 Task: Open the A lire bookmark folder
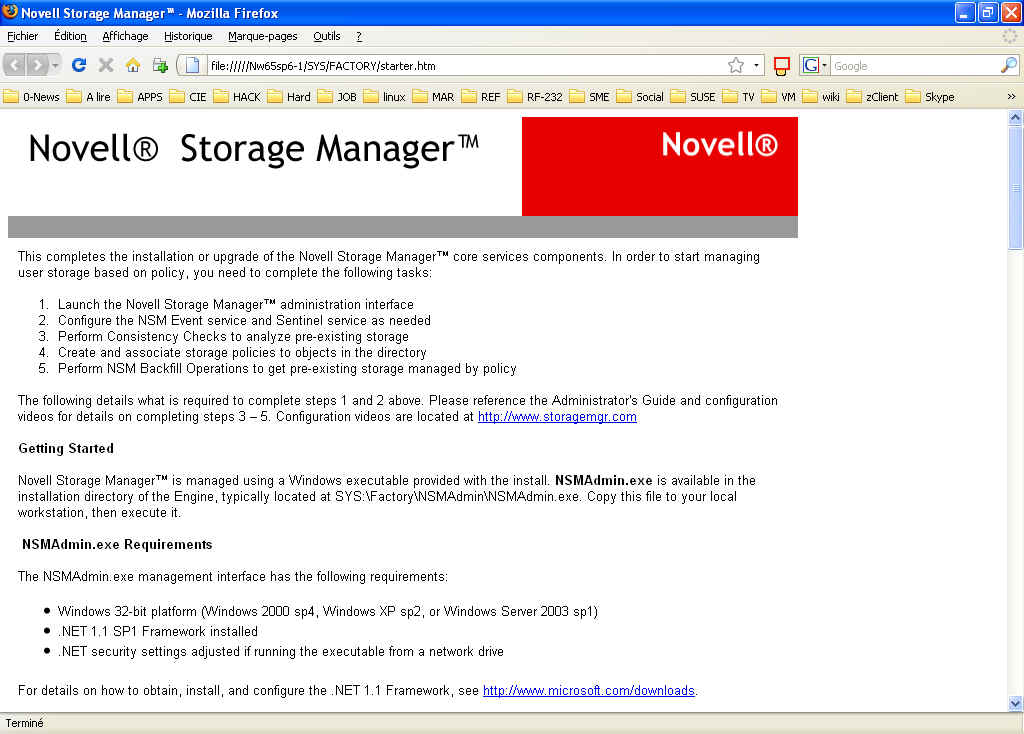coord(89,97)
